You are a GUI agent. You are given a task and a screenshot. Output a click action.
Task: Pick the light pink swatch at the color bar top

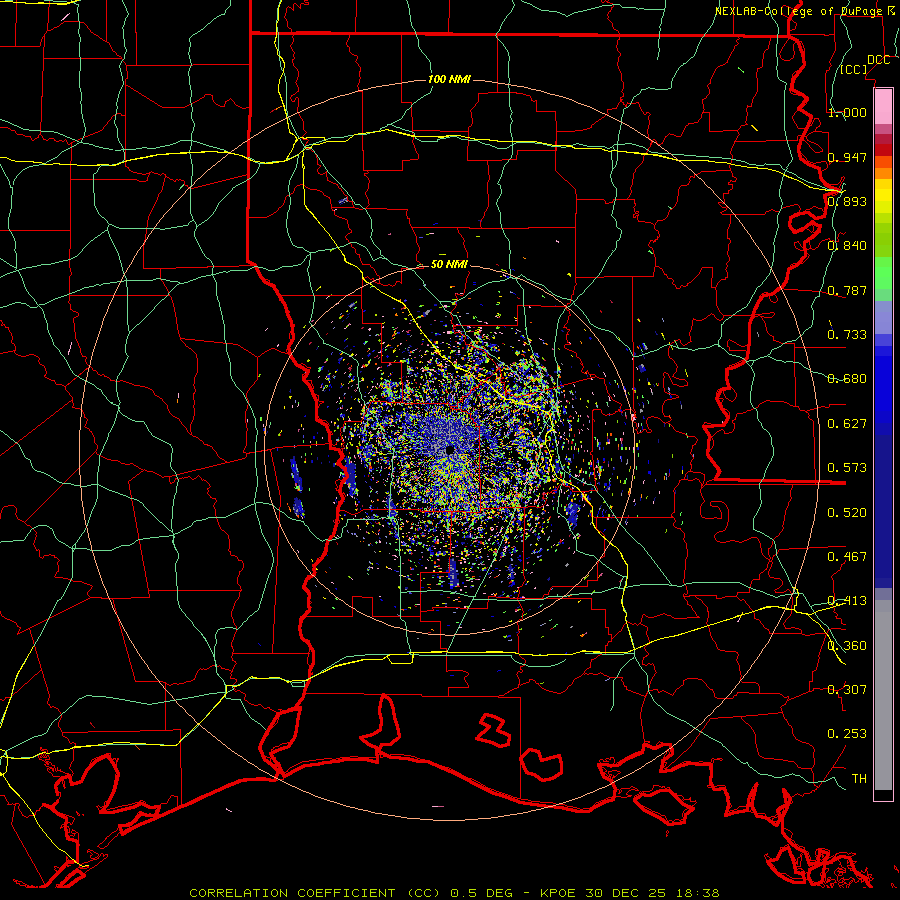(x=883, y=106)
